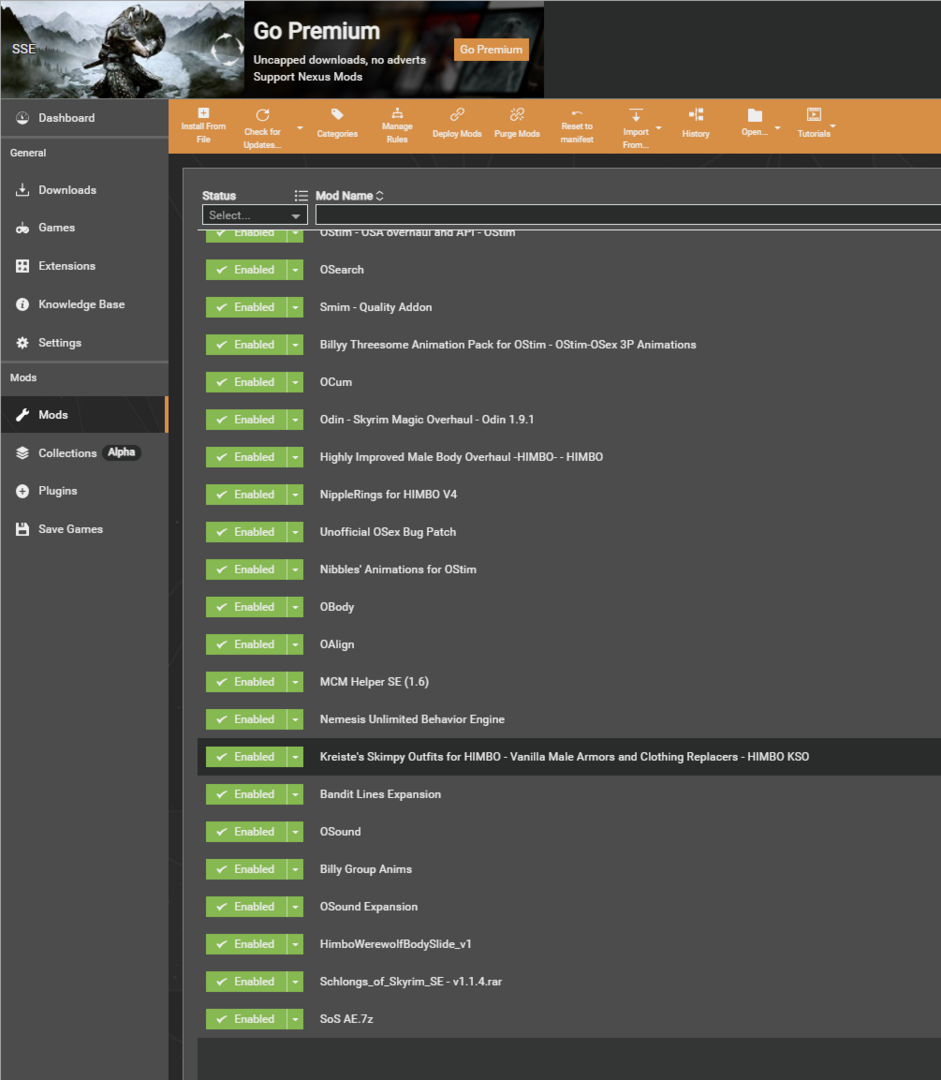
Task: Click Open folder toolbar icon
Action: click(x=755, y=115)
